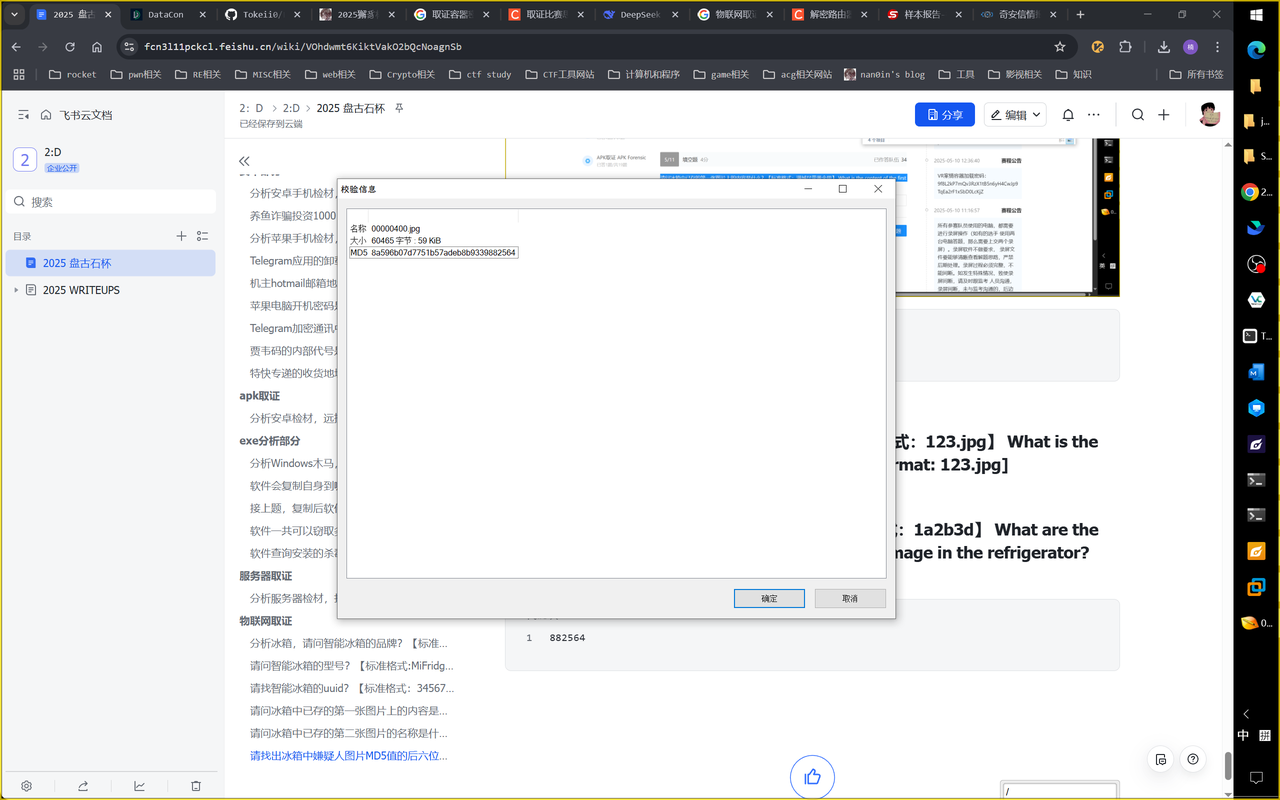The height and width of the screenshot is (800, 1280).
Task: Click the create plus icon in header
Action: click(x=1164, y=115)
